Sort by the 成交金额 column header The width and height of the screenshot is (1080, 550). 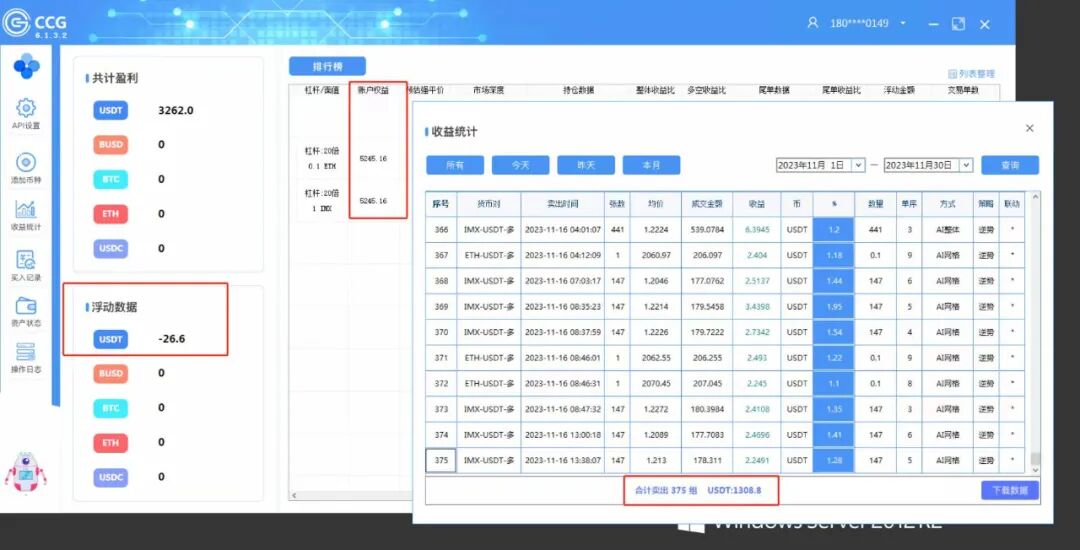point(707,204)
